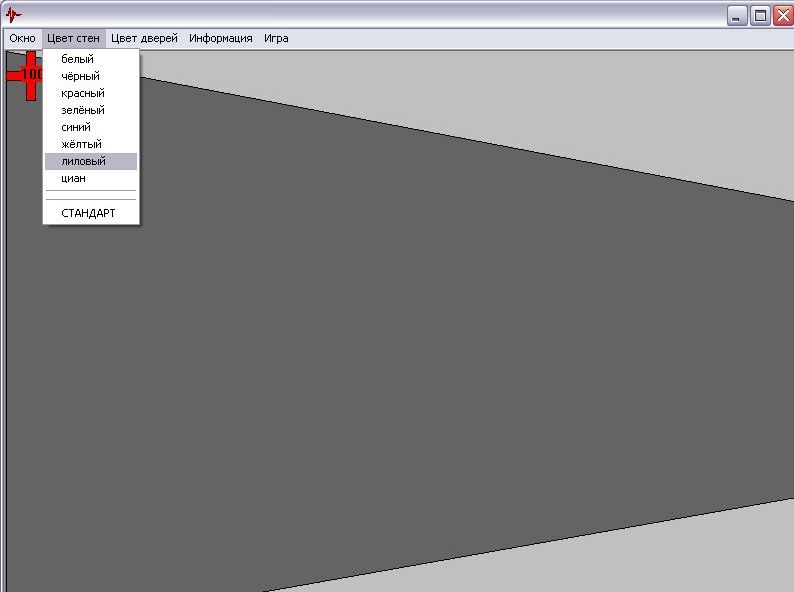Reset wall color with СТАНДАРТ
794x592 pixels.
click(x=88, y=213)
